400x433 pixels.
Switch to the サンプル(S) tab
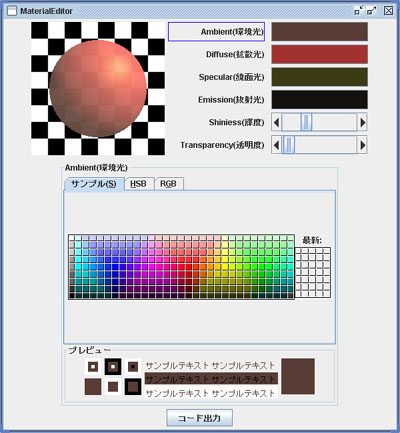pyautogui.click(x=94, y=184)
